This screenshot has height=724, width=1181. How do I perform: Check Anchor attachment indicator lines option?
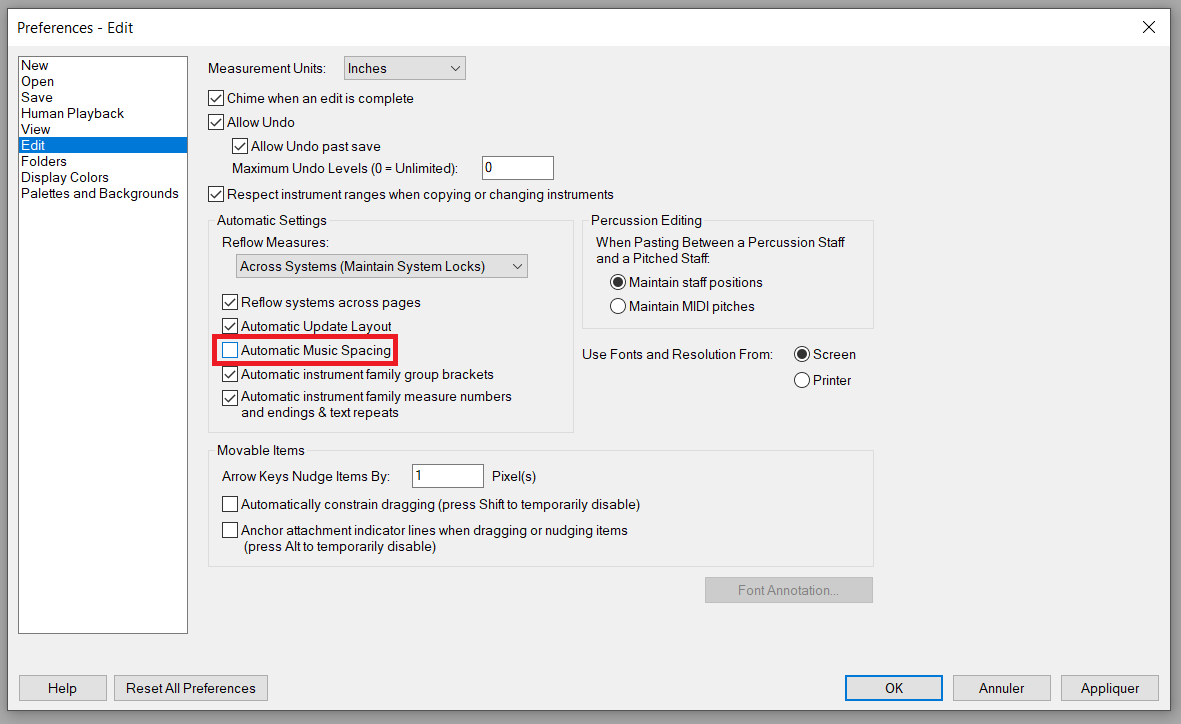230,531
